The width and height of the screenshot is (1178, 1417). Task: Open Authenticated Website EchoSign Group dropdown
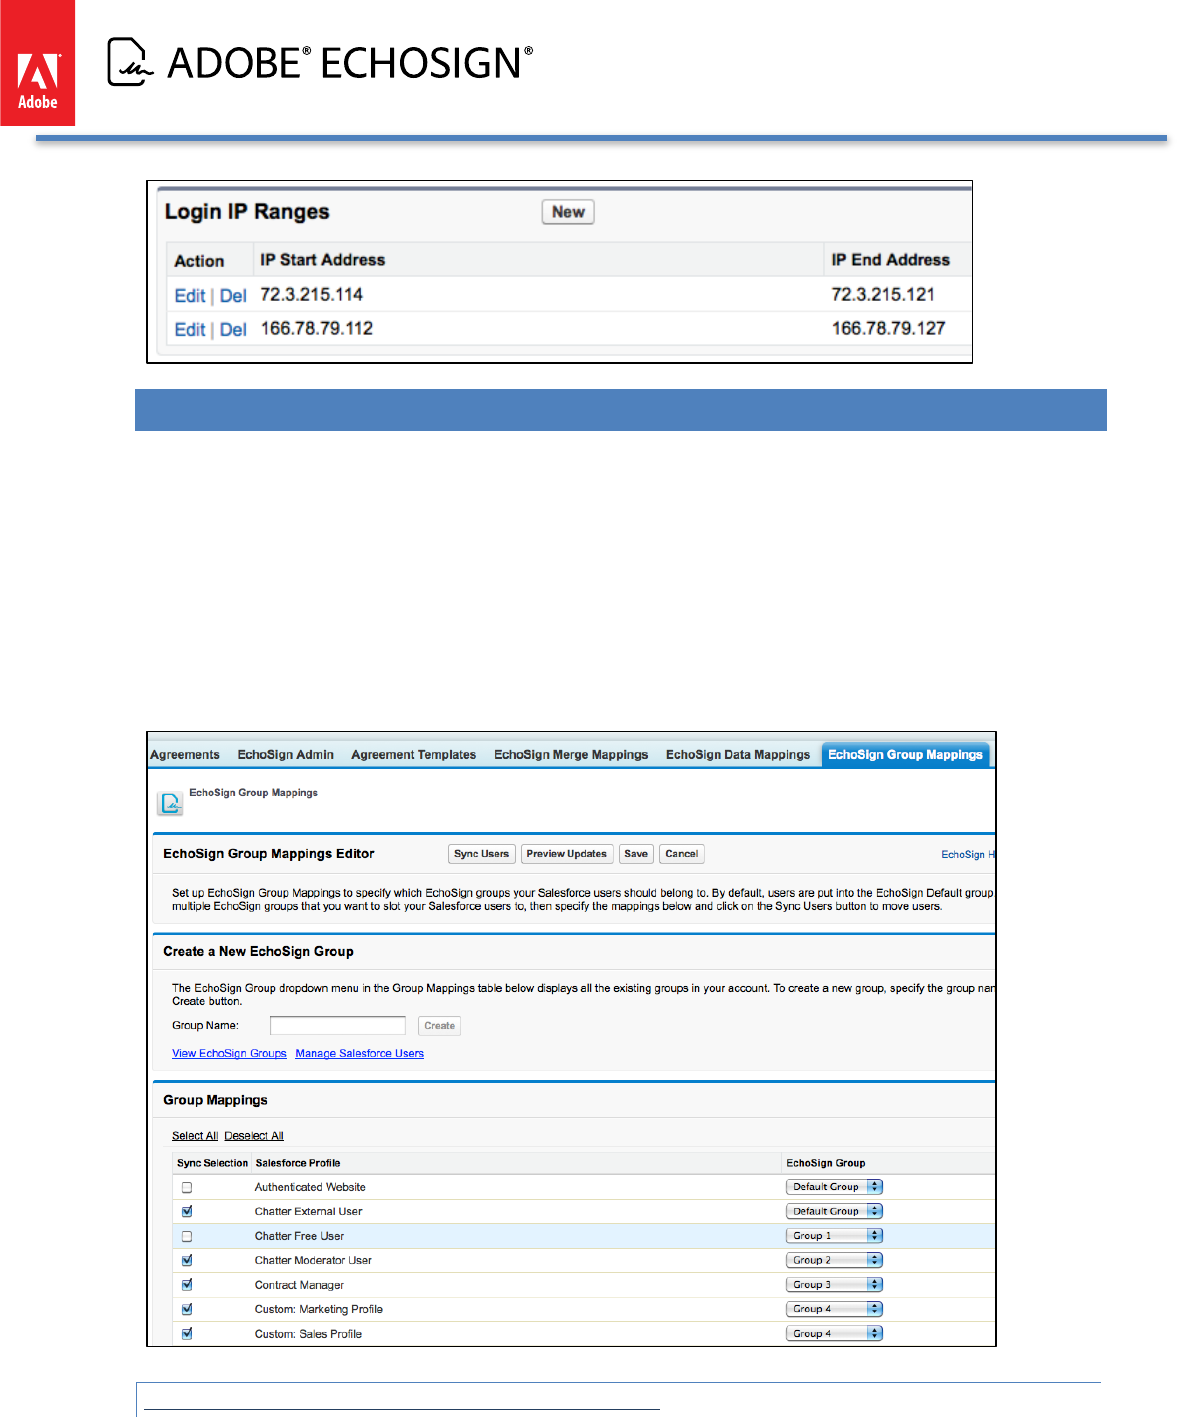pyautogui.click(x=834, y=1187)
